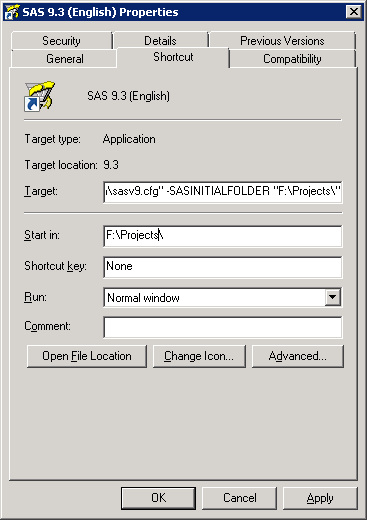This screenshot has height=520, width=367.
Task: Focus the Shortcut key field
Action: tap(223, 267)
